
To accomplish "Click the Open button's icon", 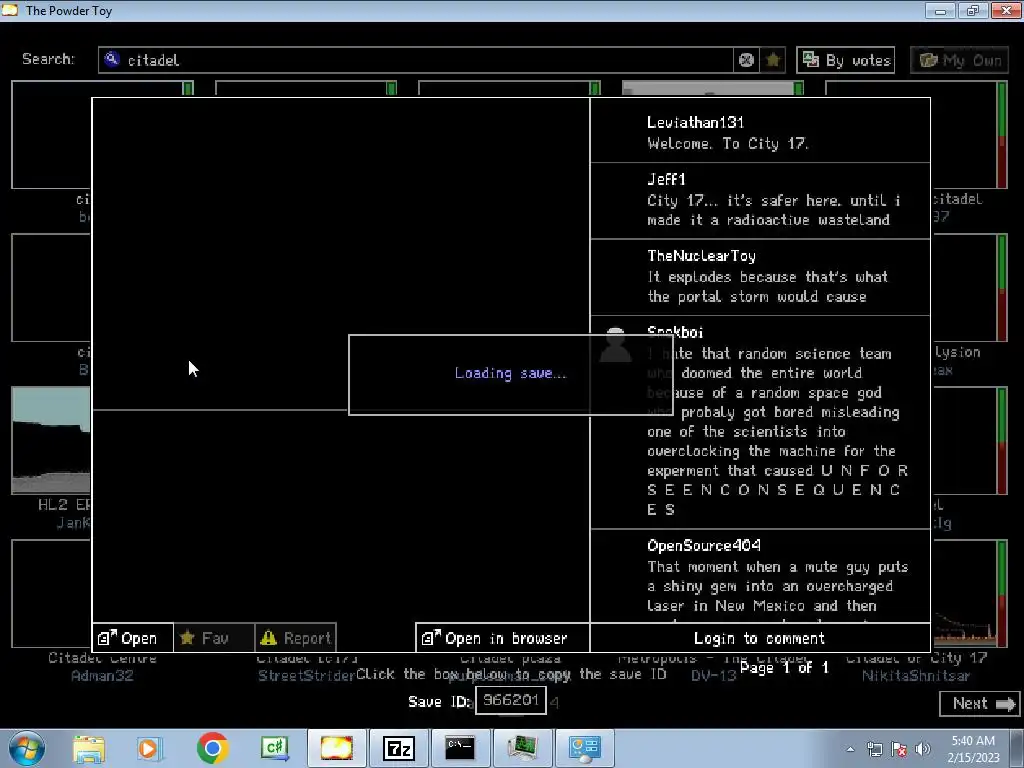I will pos(107,637).
